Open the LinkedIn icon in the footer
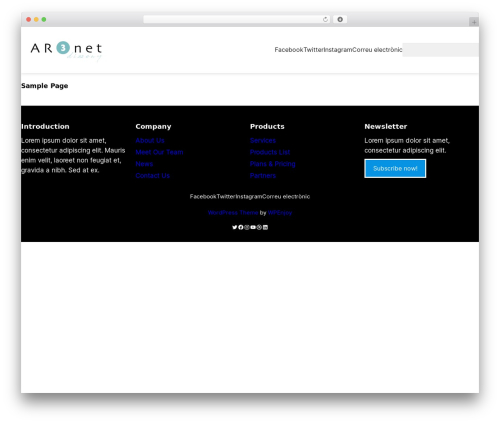The width and height of the screenshot is (500, 423). 265,227
